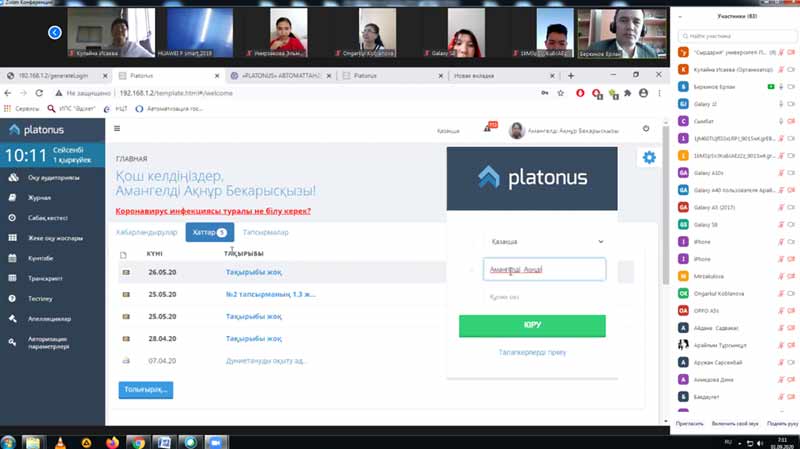Open the Күнтізбе calendar section

click(x=42, y=258)
